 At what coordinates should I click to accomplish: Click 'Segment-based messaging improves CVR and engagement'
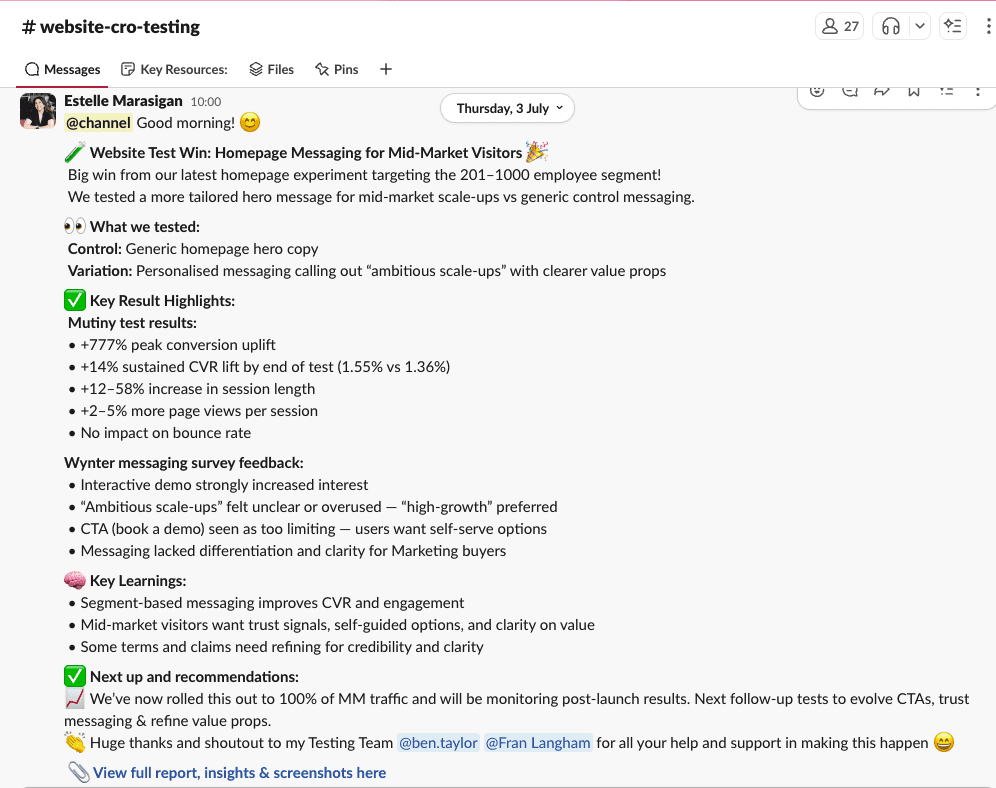(272, 603)
